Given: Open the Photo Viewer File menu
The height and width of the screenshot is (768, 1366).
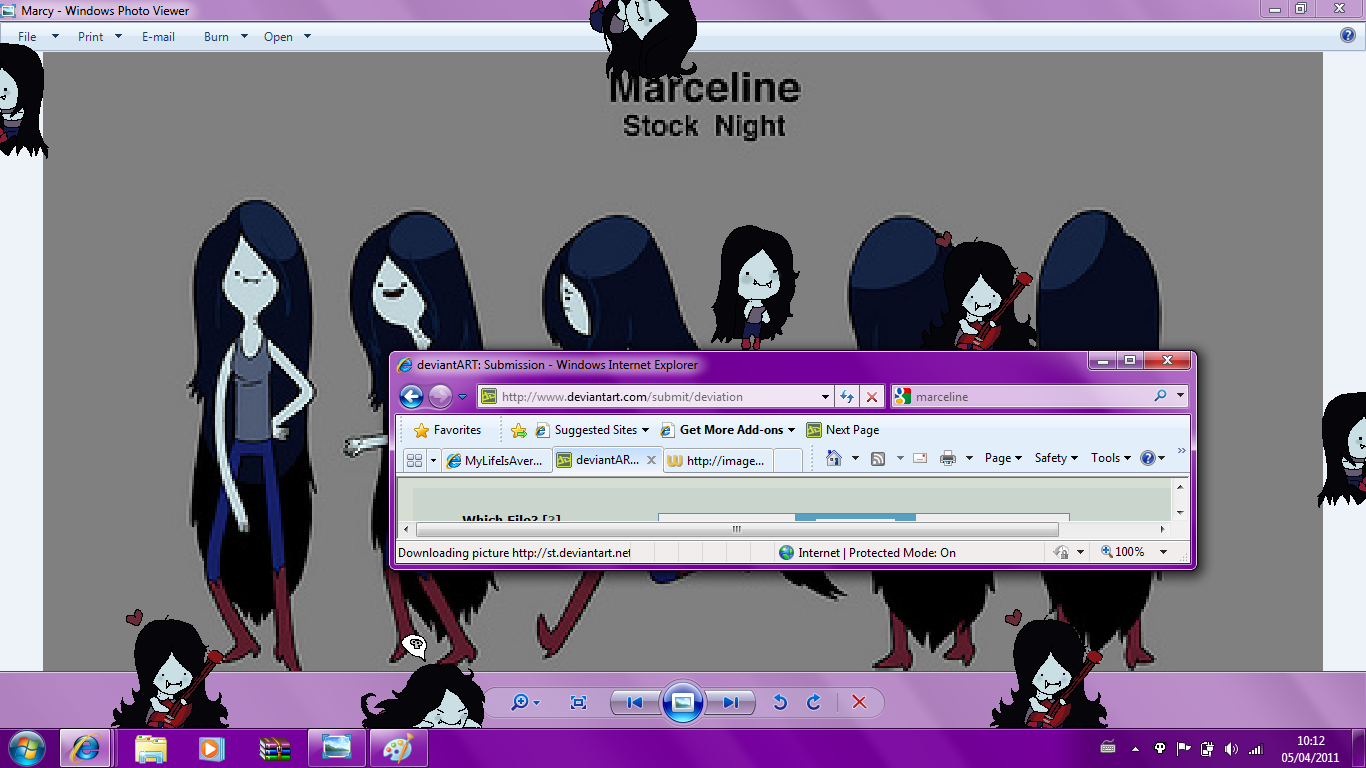Looking at the screenshot, I should [38, 37].
